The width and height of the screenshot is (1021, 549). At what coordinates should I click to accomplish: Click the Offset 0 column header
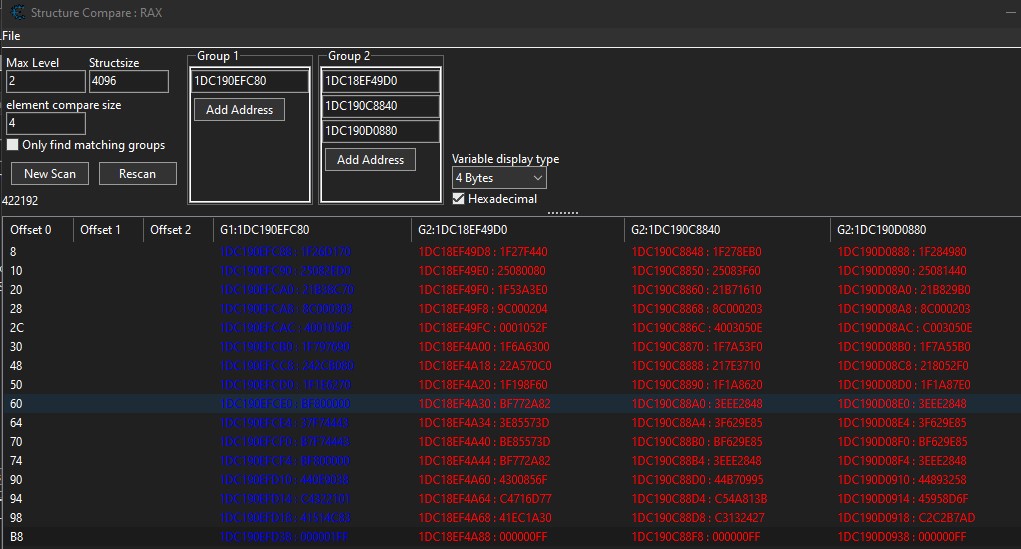[x=38, y=230]
